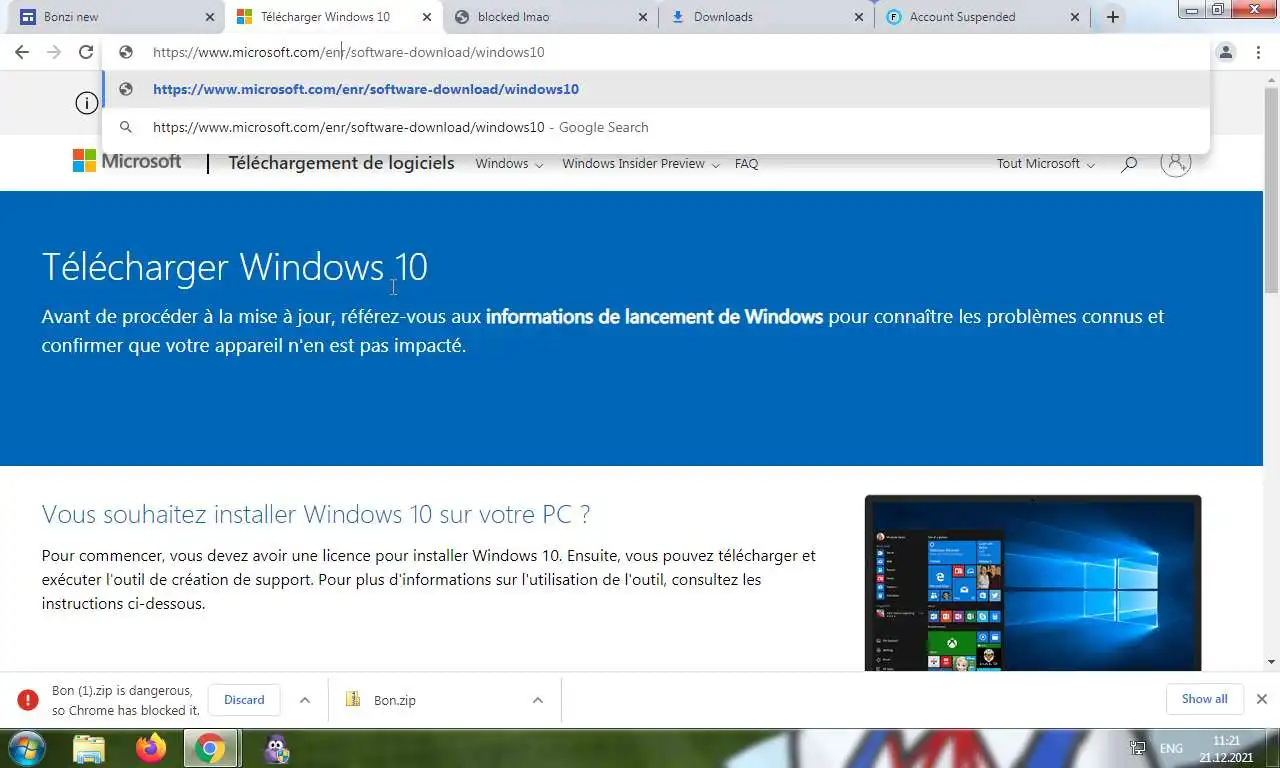Expand the Tout Microsoft menu
This screenshot has height=768, width=1280.
tap(1045, 164)
